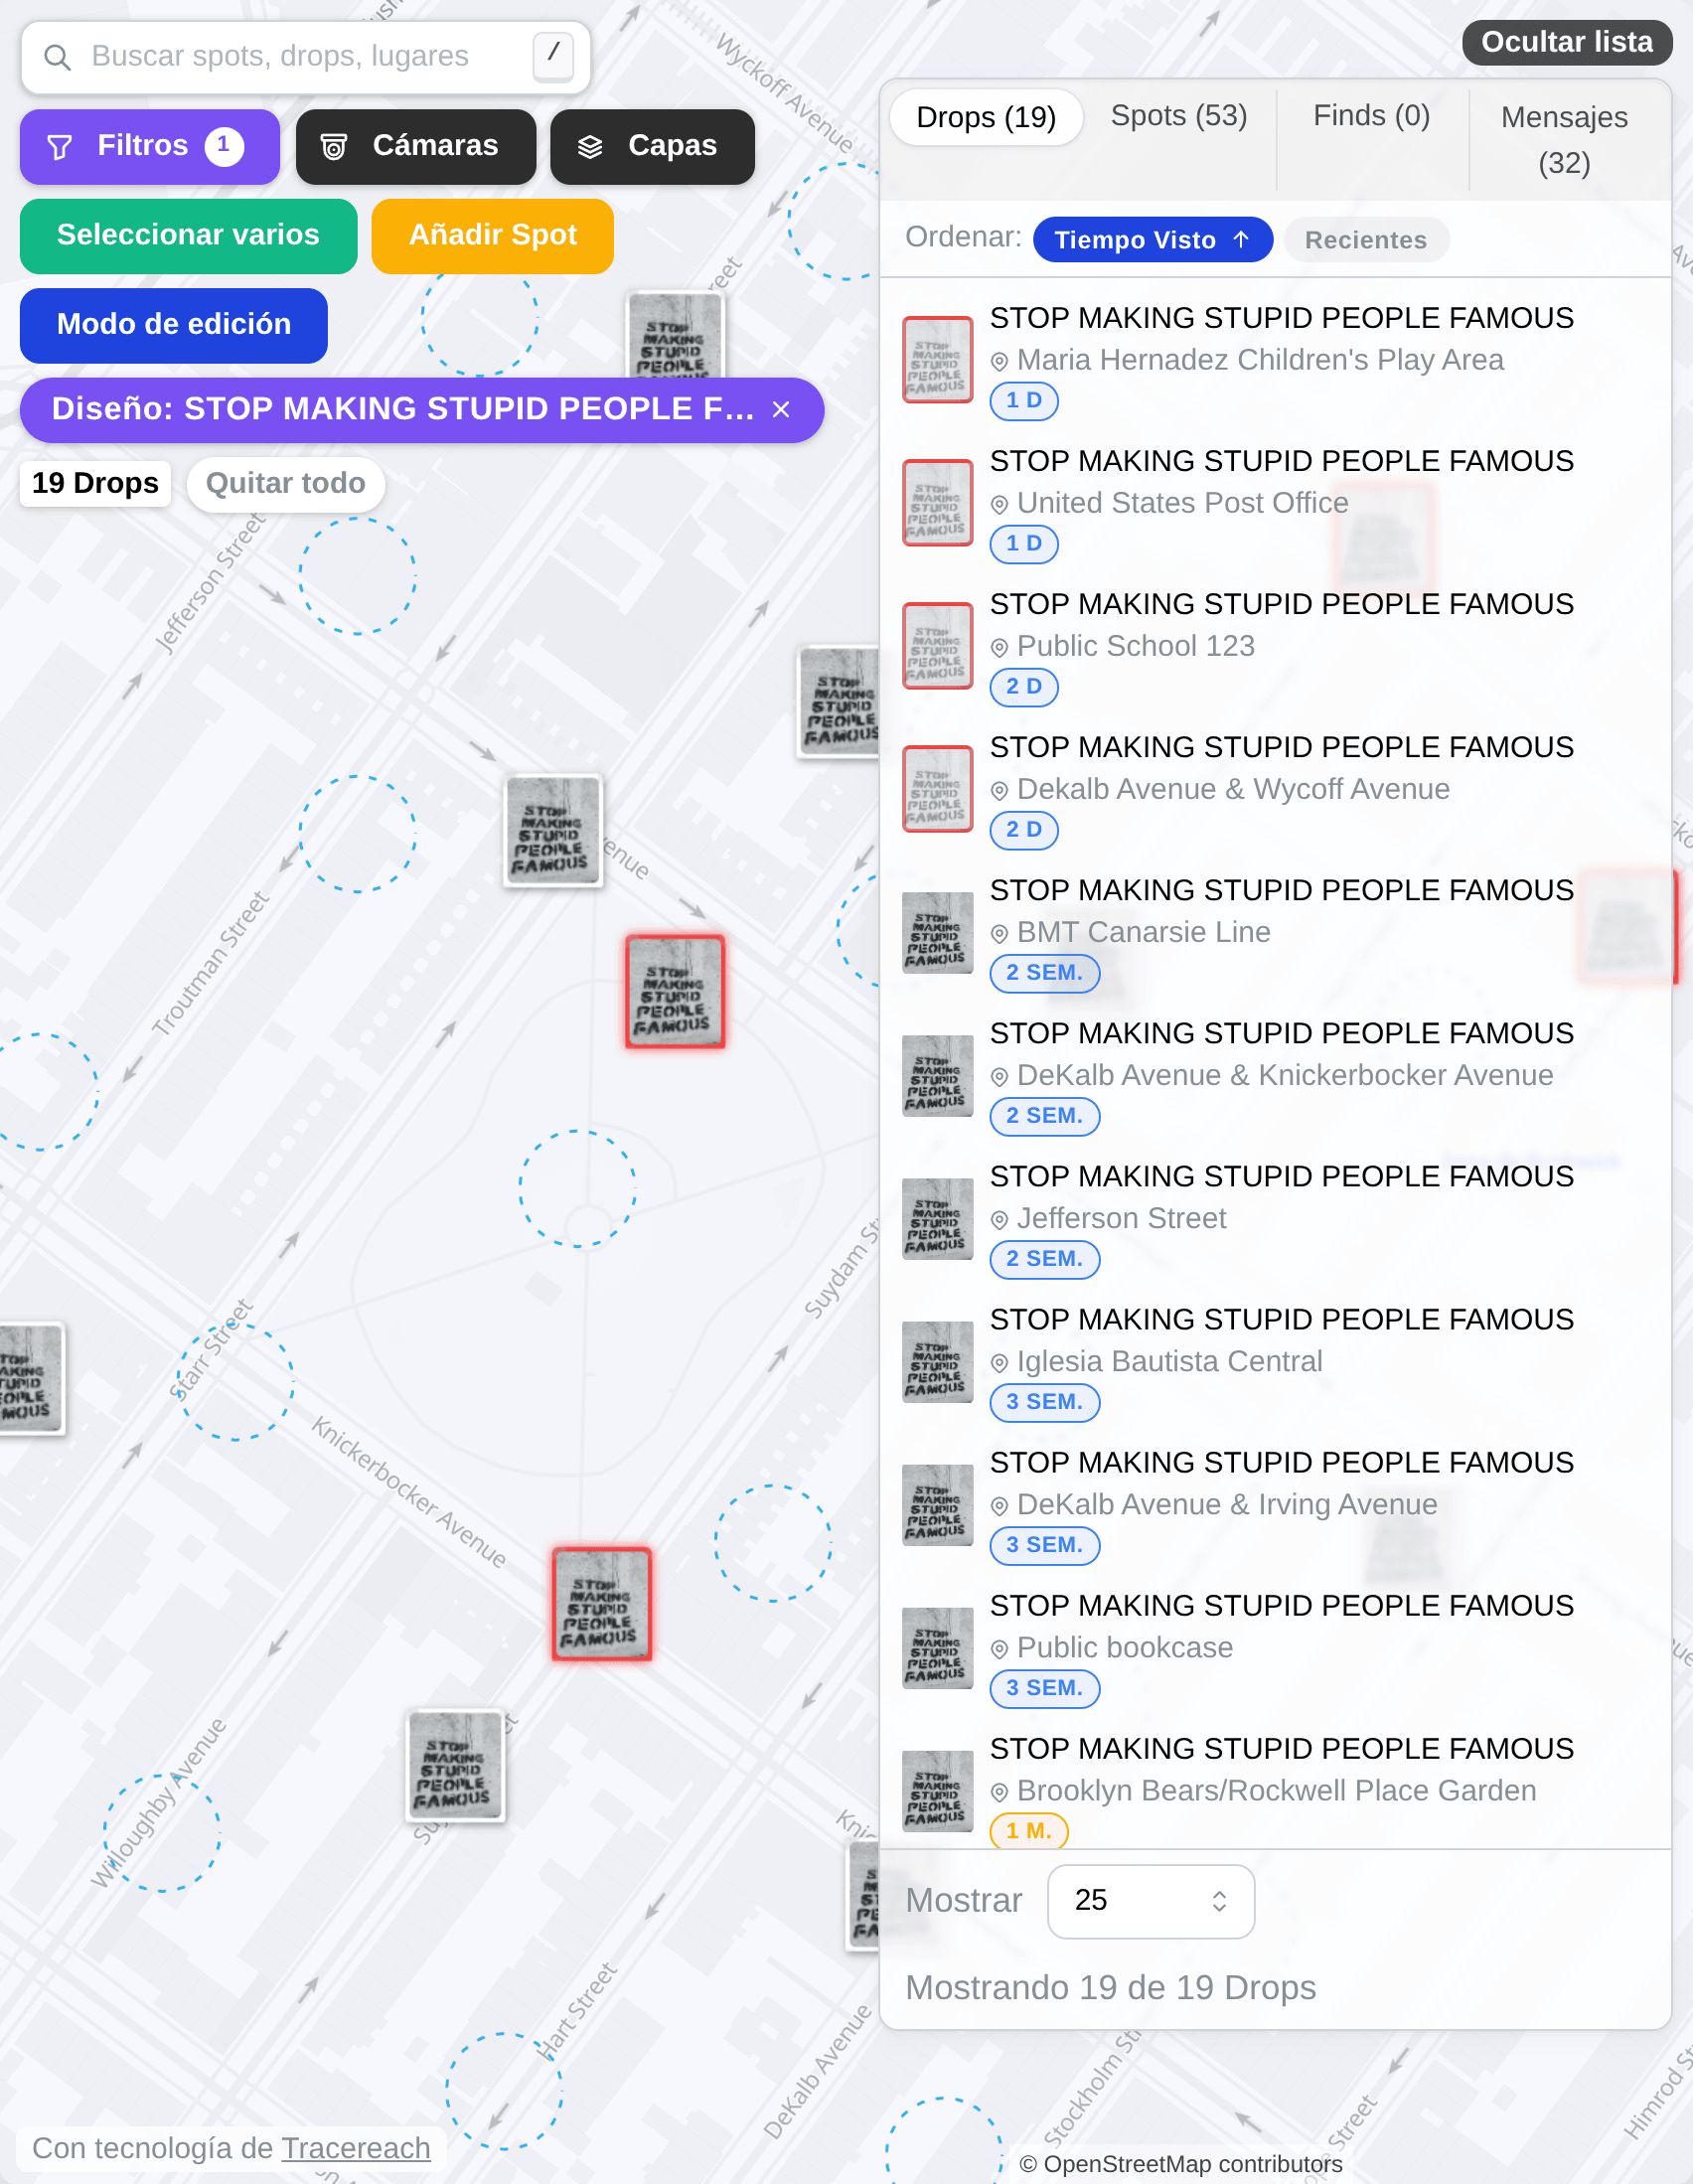Sort by Tiempo Visto

coord(1152,240)
